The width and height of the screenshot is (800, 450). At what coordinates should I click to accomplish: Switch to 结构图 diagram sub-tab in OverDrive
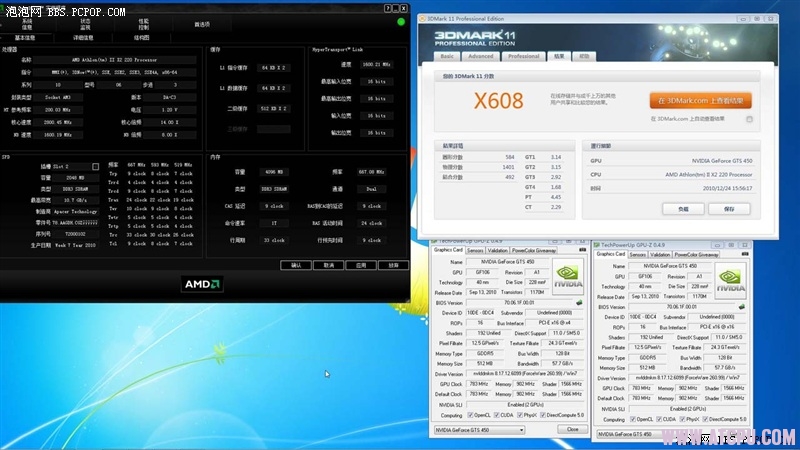click(x=141, y=38)
